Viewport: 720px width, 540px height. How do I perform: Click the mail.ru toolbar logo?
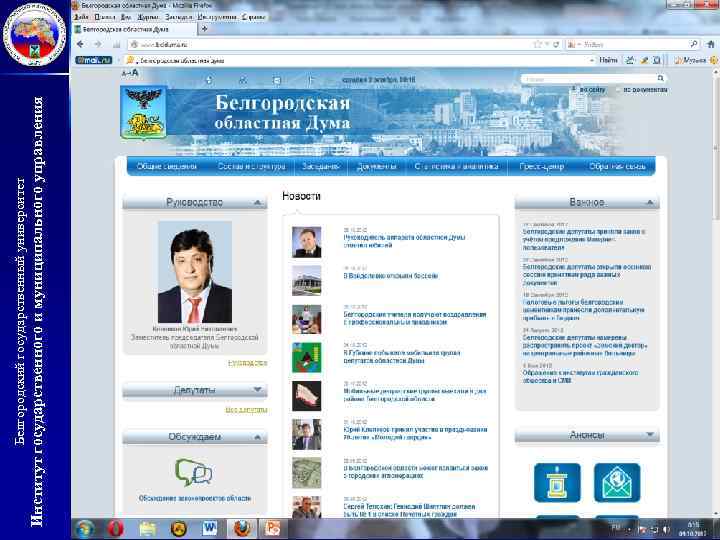point(94,60)
